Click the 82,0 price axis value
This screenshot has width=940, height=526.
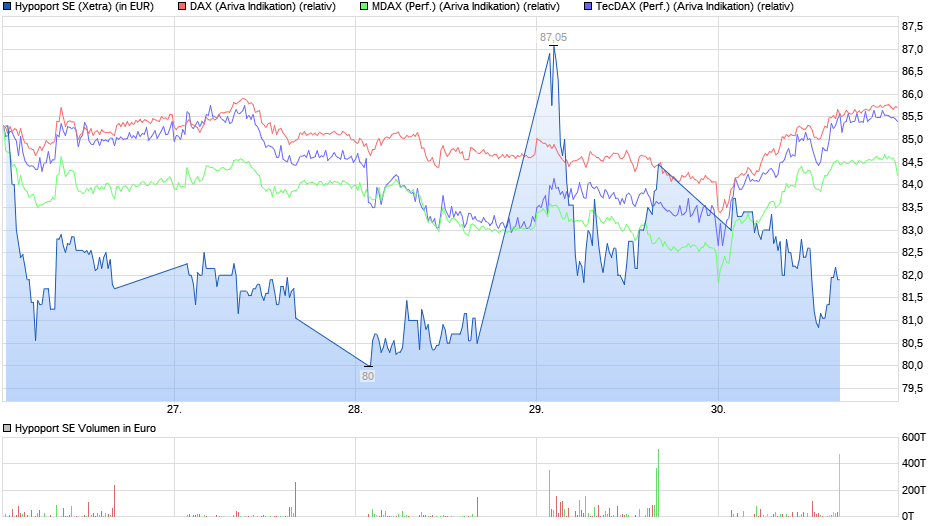[x=912, y=275]
